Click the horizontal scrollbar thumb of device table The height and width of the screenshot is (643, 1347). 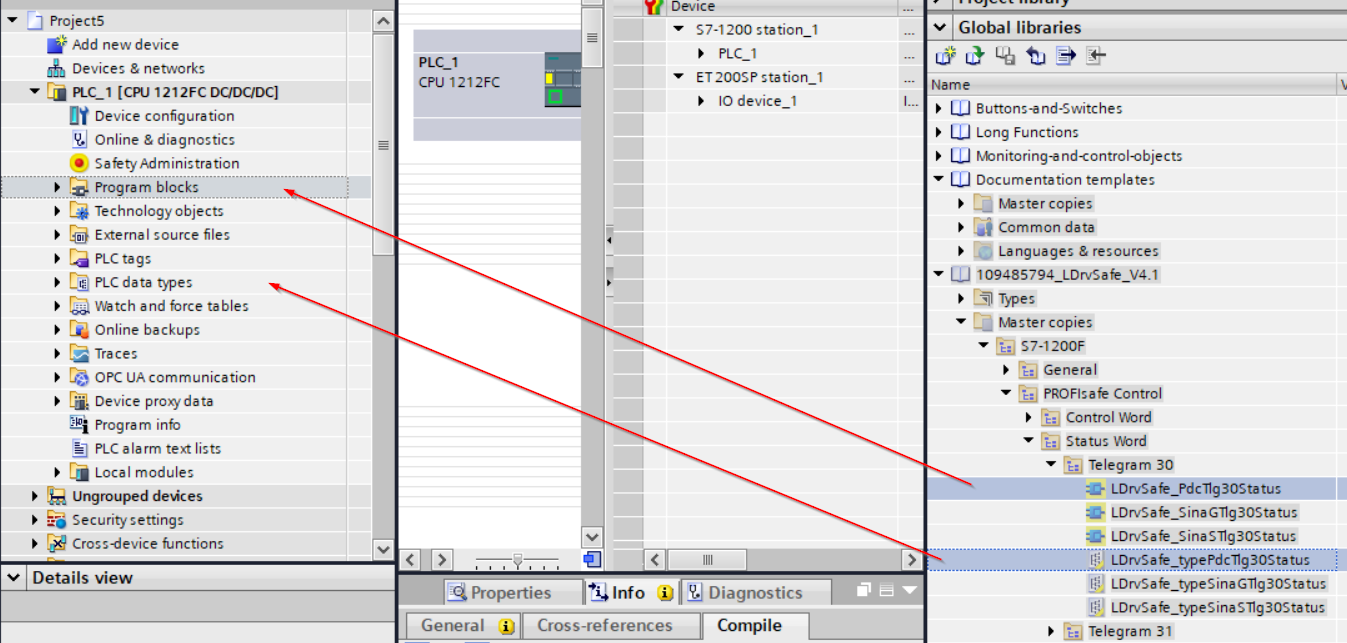pyautogui.click(x=707, y=560)
